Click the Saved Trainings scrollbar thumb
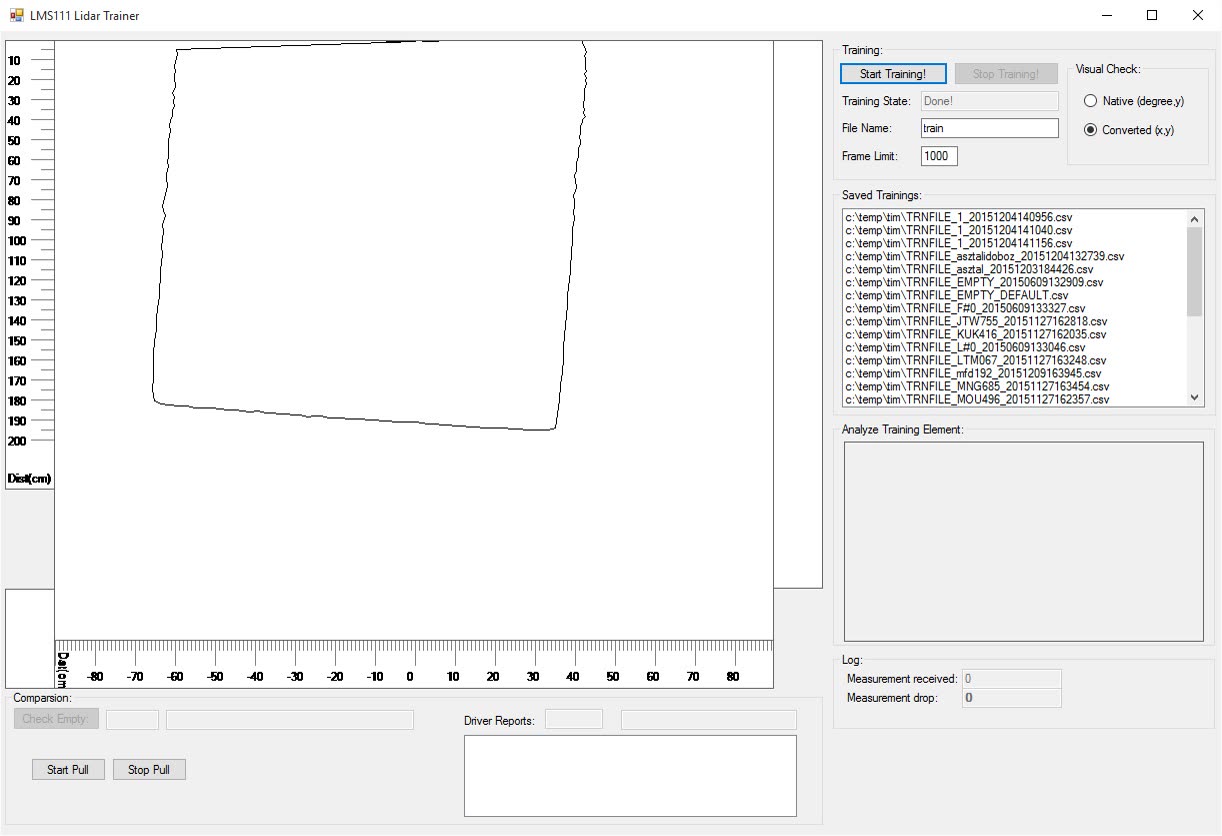Viewport: 1222px width, 836px height. click(x=1194, y=271)
